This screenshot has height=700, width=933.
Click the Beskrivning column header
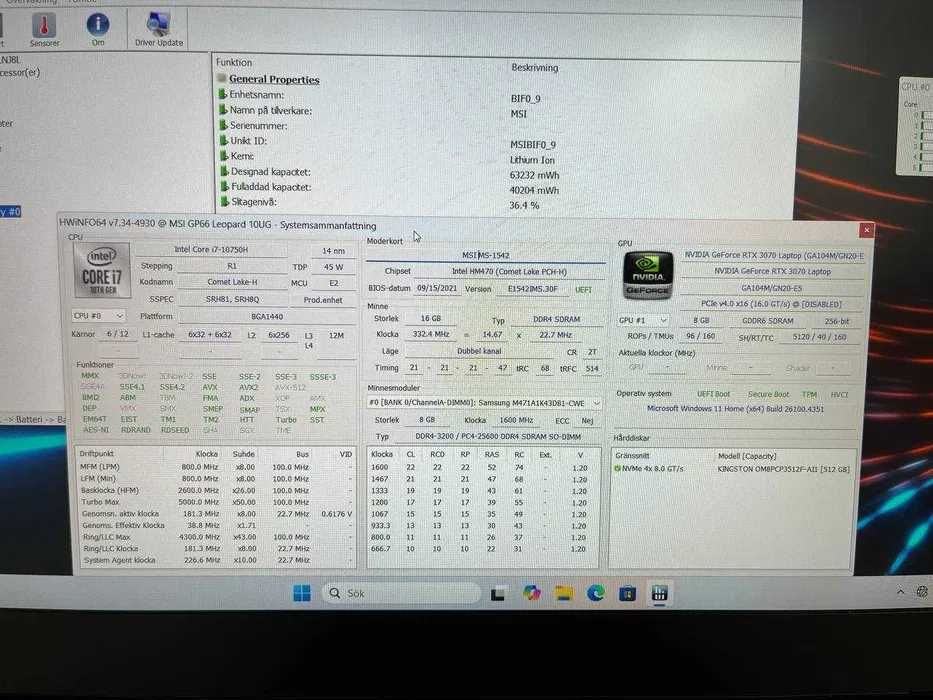click(x=534, y=68)
